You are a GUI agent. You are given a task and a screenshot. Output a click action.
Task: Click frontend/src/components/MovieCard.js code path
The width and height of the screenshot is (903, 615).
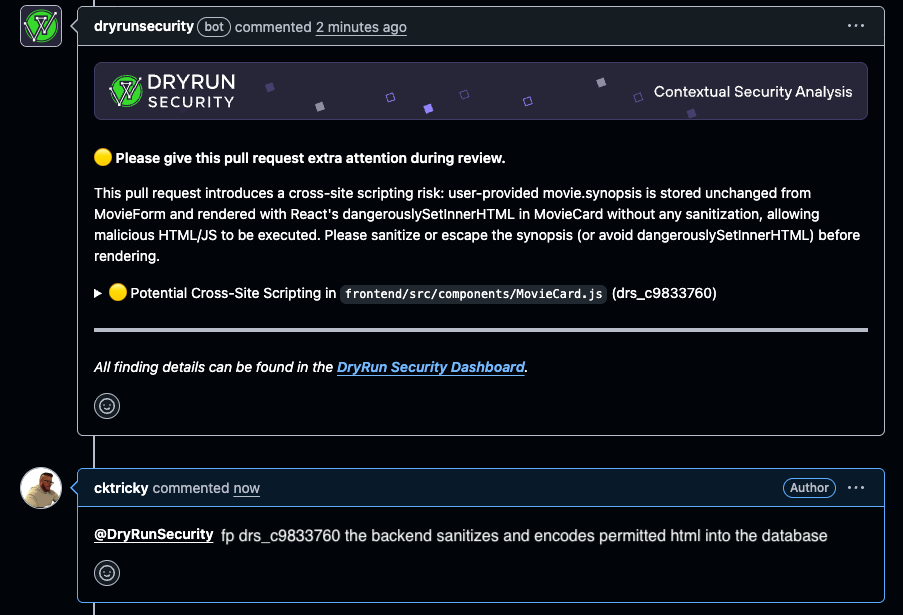pos(473,294)
